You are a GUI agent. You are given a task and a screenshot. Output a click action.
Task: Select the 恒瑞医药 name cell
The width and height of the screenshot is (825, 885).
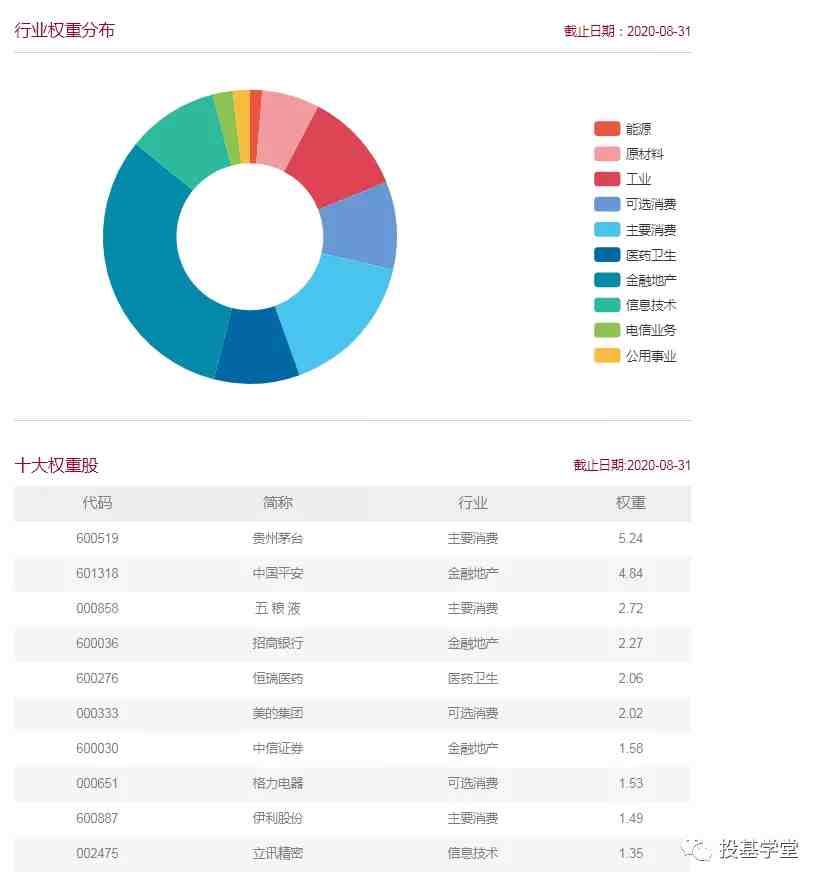click(278, 678)
